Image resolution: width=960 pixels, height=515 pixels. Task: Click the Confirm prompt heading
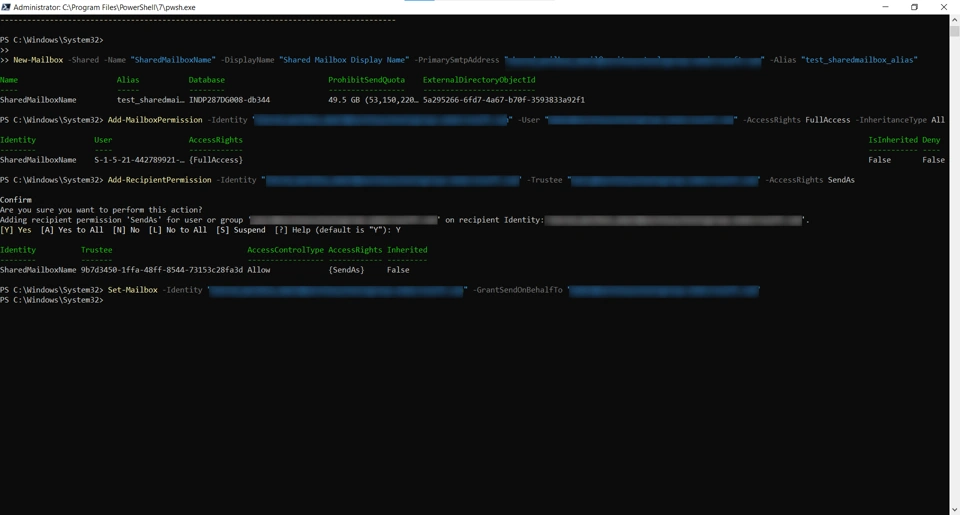click(x=16, y=200)
